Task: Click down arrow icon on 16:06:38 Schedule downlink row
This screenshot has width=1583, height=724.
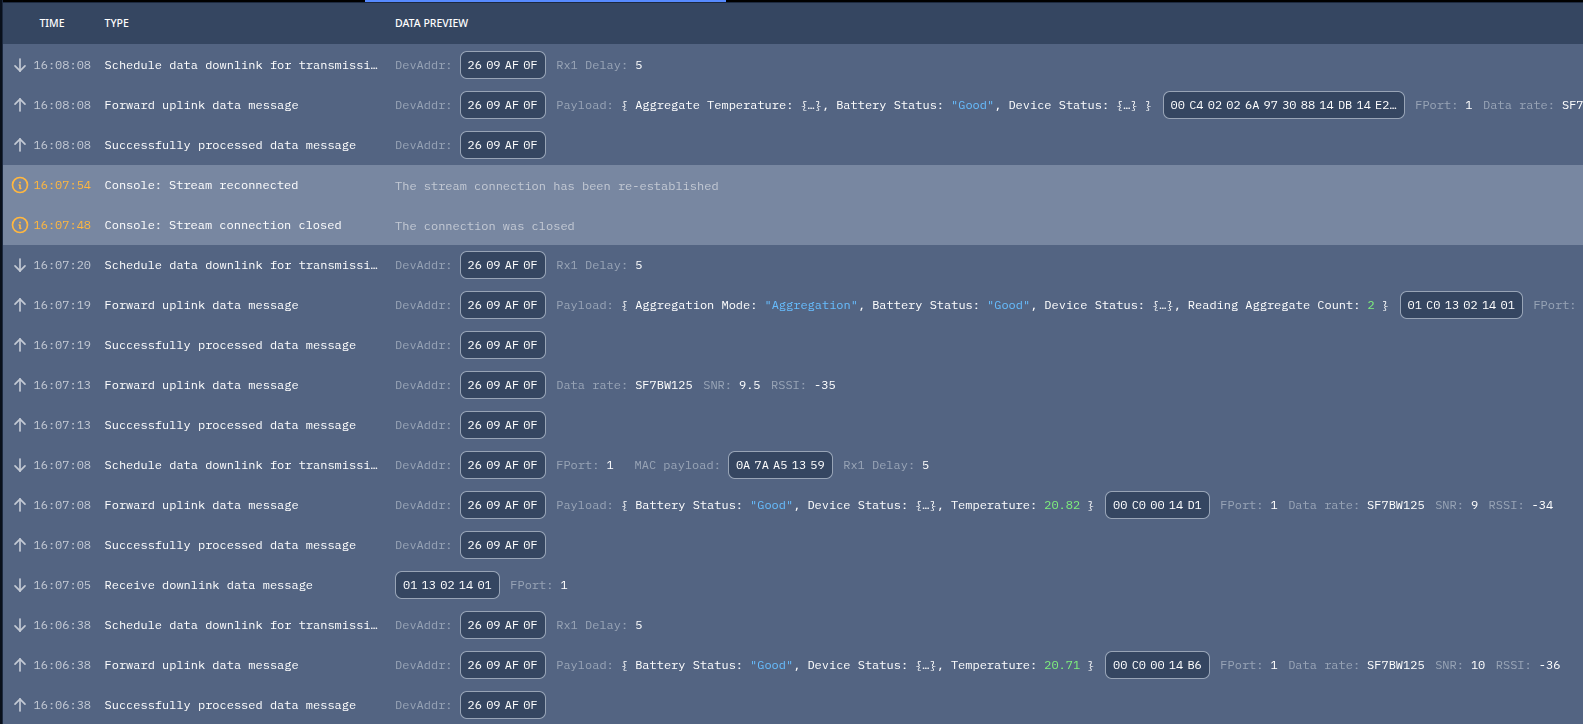Action: click(19, 625)
